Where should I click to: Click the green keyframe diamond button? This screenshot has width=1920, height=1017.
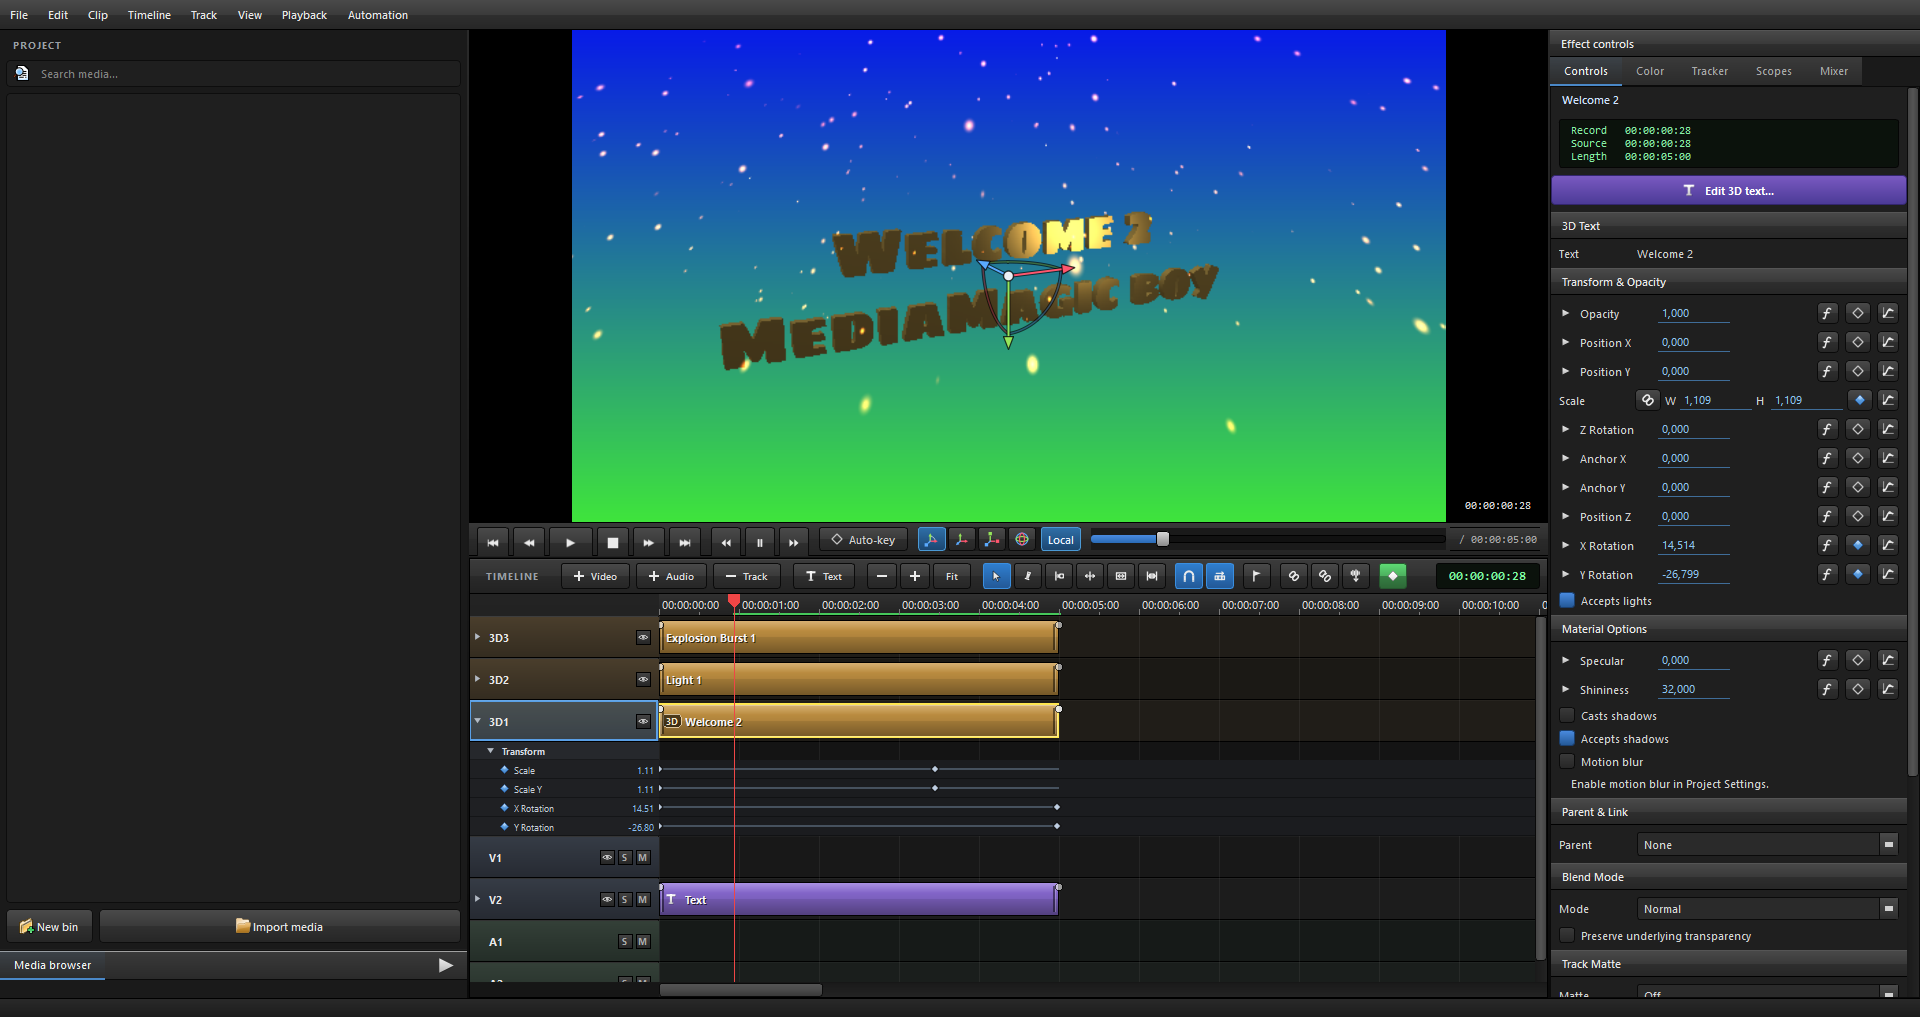point(1393,576)
